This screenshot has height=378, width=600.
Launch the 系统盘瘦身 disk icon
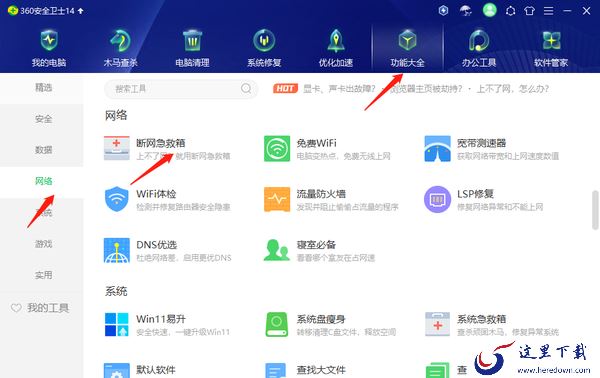[277, 324]
